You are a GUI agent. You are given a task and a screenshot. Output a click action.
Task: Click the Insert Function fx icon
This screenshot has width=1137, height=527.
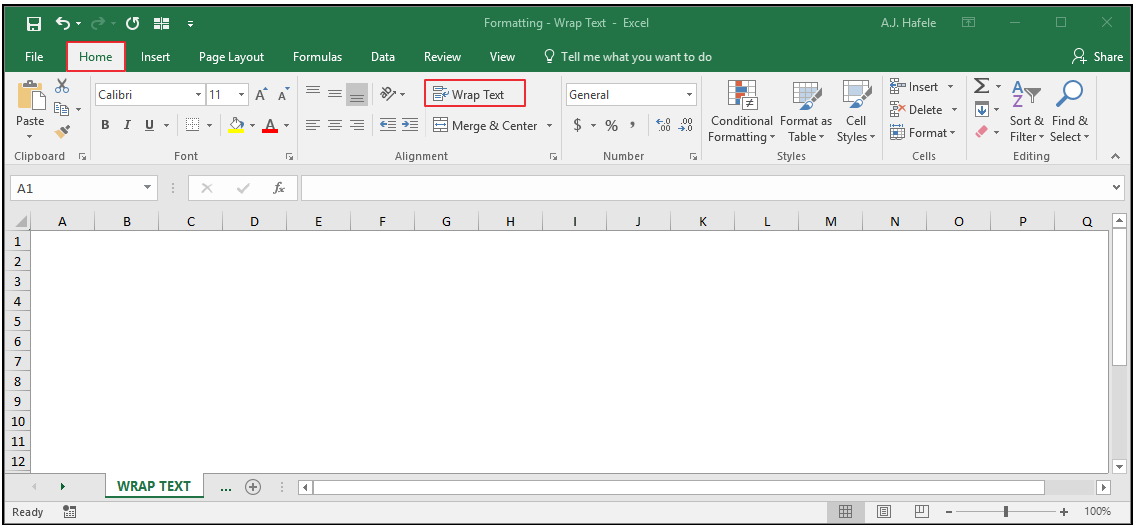point(279,188)
